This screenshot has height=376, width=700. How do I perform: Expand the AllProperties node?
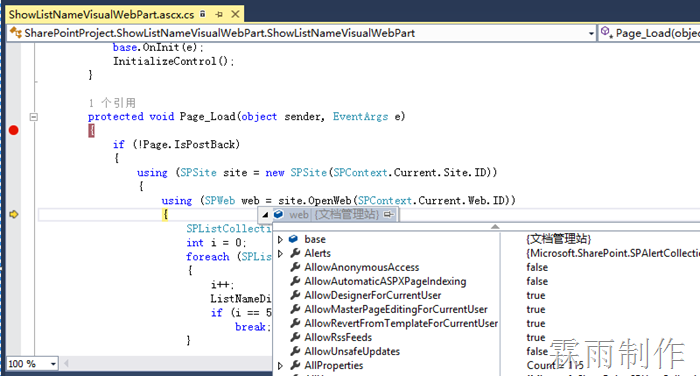pos(280,366)
